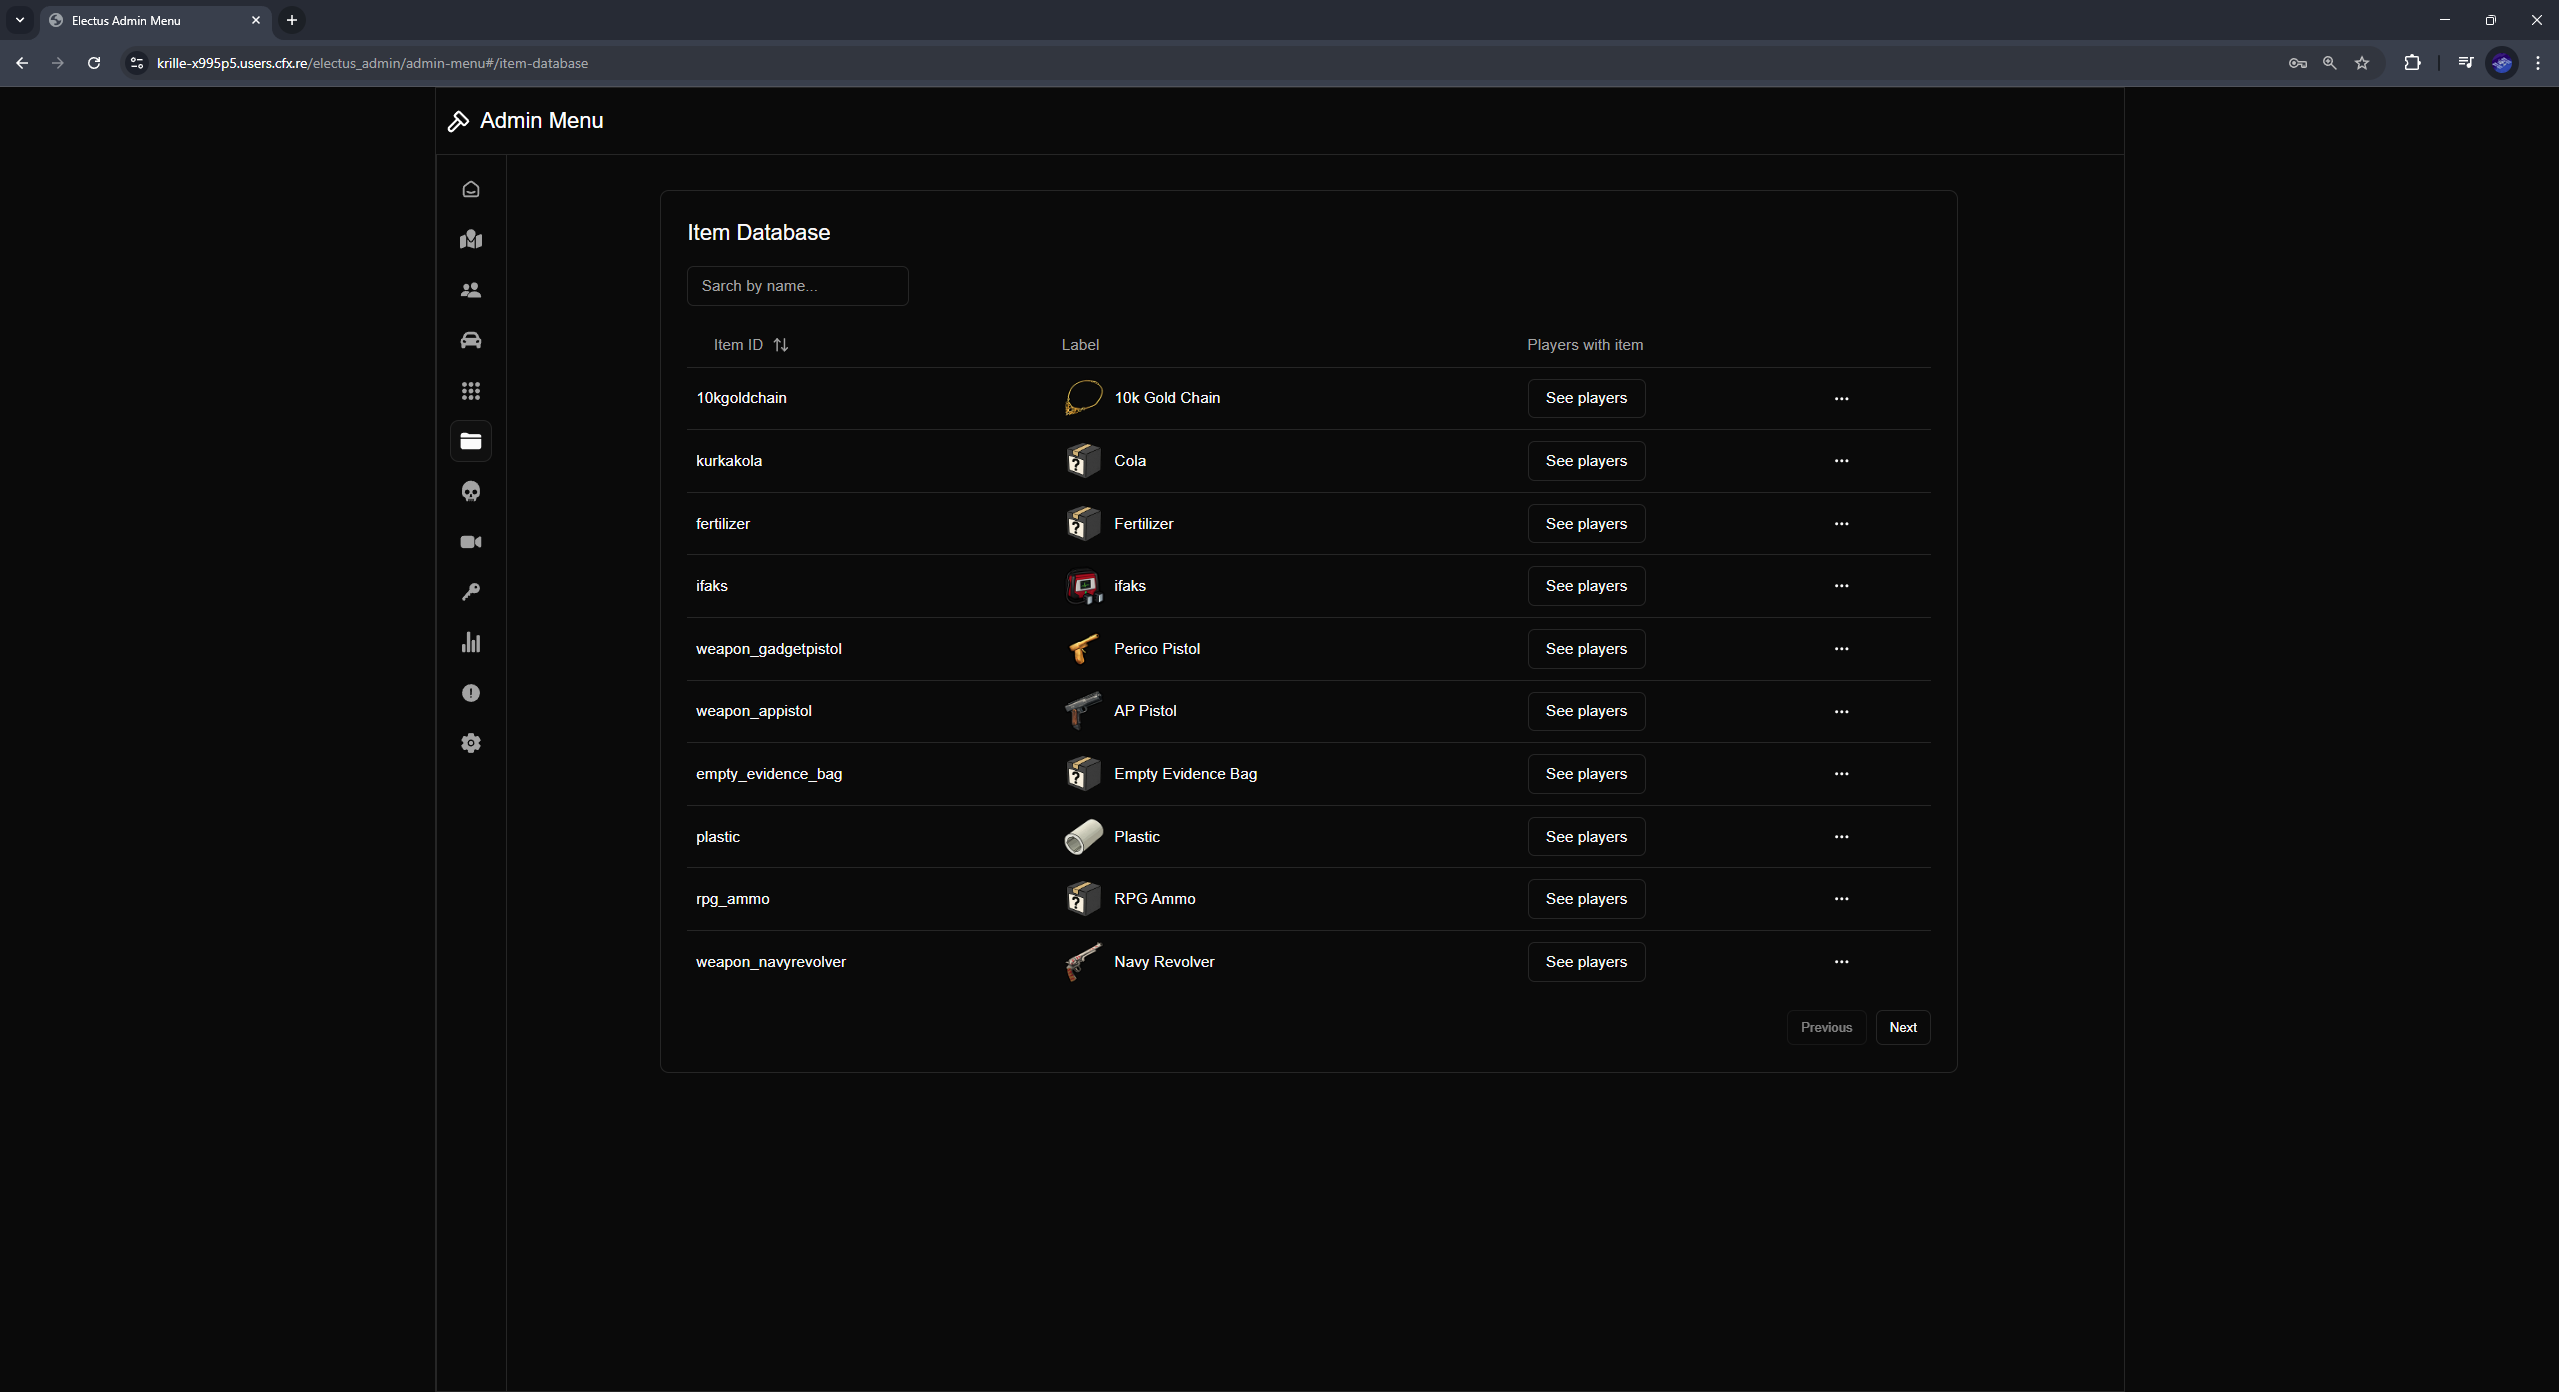Expand more options menu for plastic row

[x=1841, y=837]
